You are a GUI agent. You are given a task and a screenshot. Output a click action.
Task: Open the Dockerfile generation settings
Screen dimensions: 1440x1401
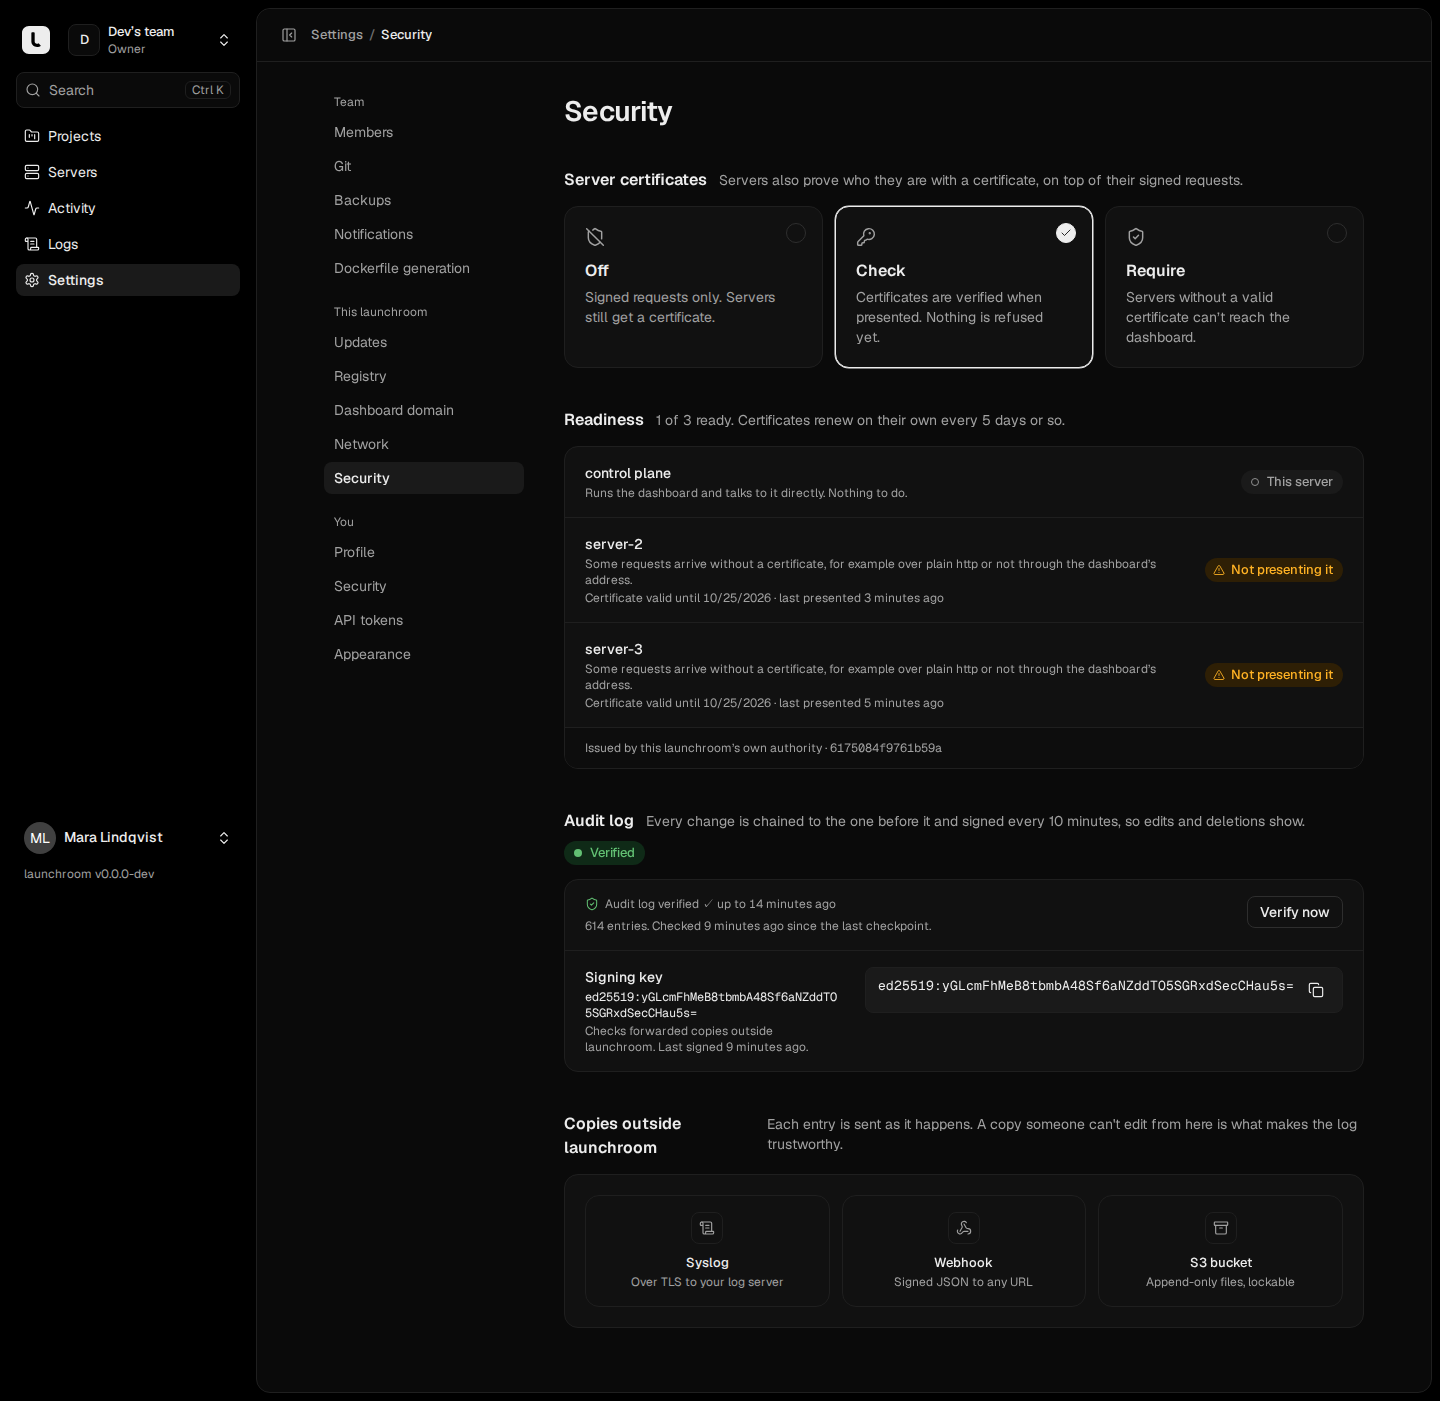(424, 268)
